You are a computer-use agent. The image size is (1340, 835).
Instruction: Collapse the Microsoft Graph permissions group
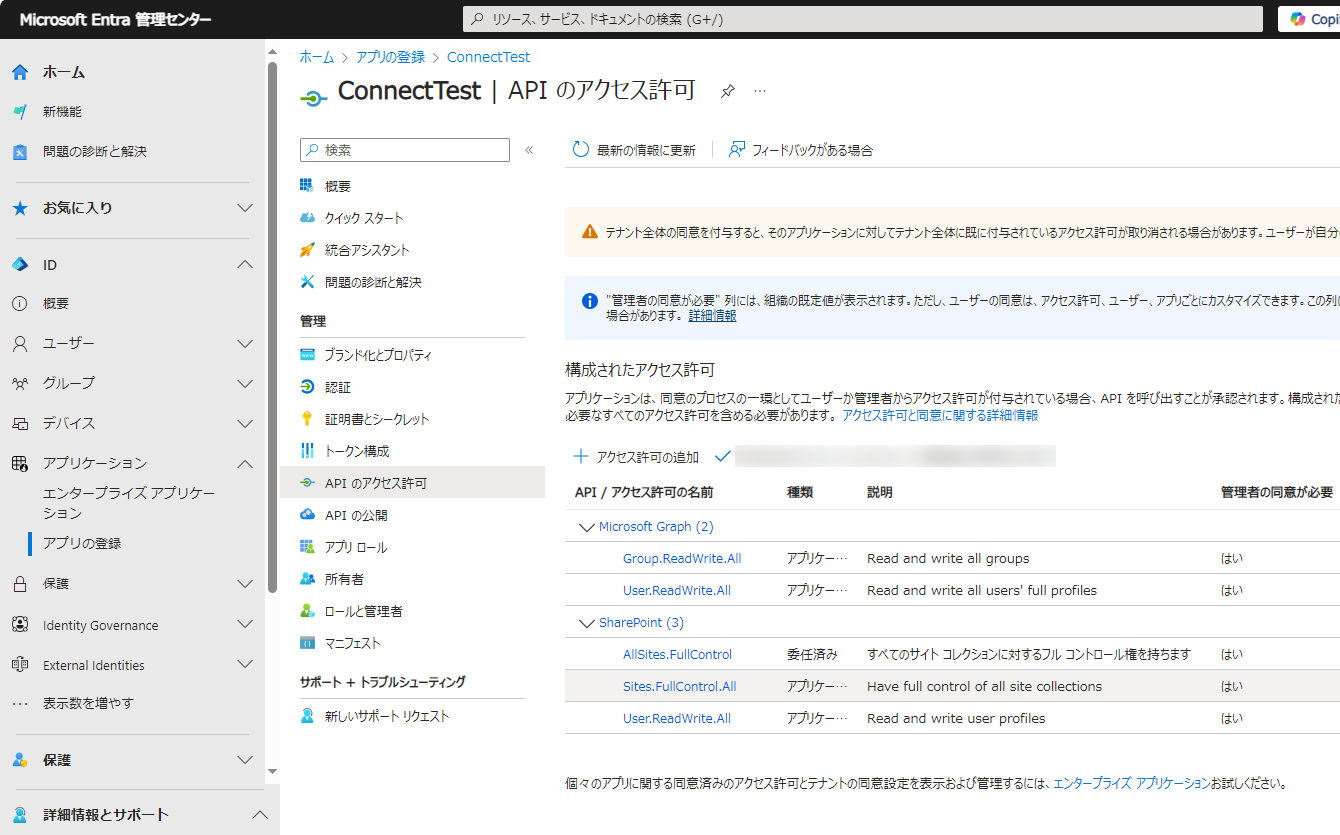point(586,527)
